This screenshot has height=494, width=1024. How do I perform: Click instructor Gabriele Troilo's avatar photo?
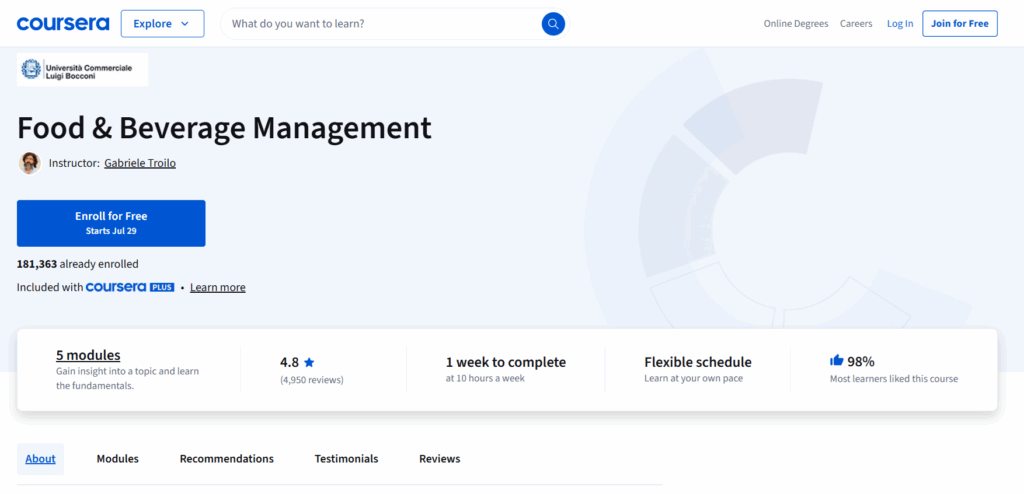pyautogui.click(x=29, y=163)
